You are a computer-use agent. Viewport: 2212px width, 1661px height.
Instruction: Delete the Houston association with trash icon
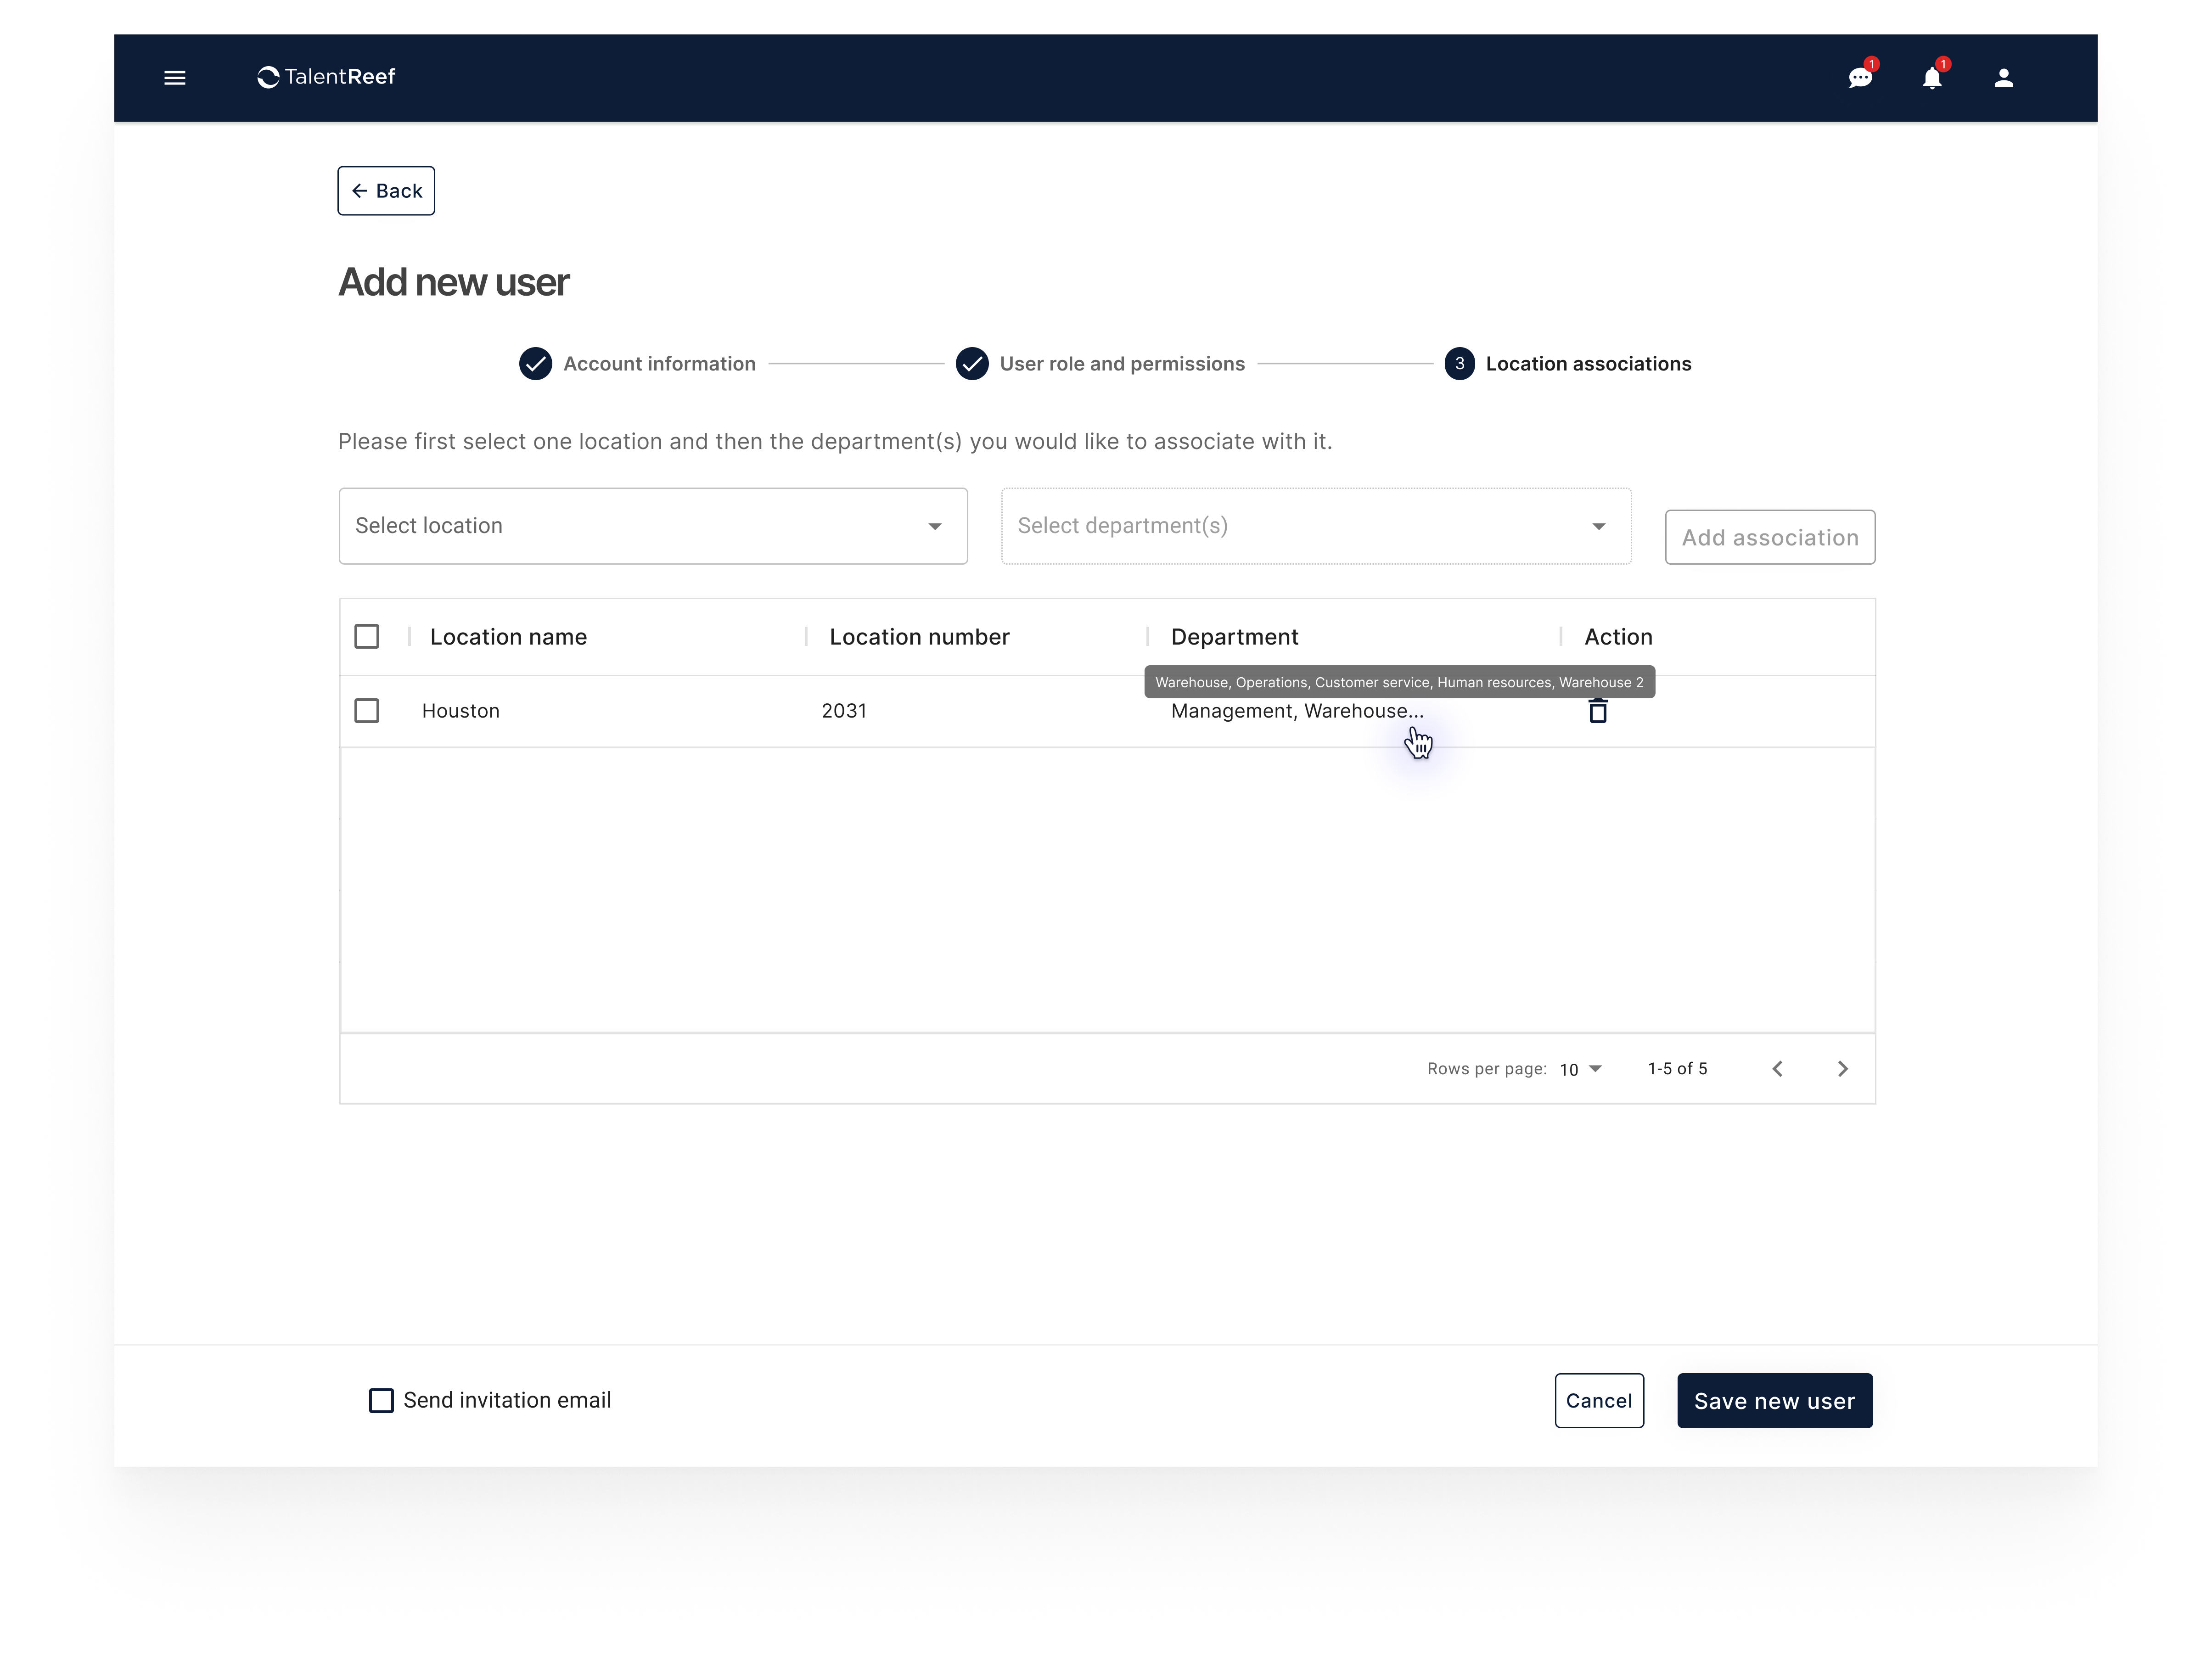tap(1598, 711)
